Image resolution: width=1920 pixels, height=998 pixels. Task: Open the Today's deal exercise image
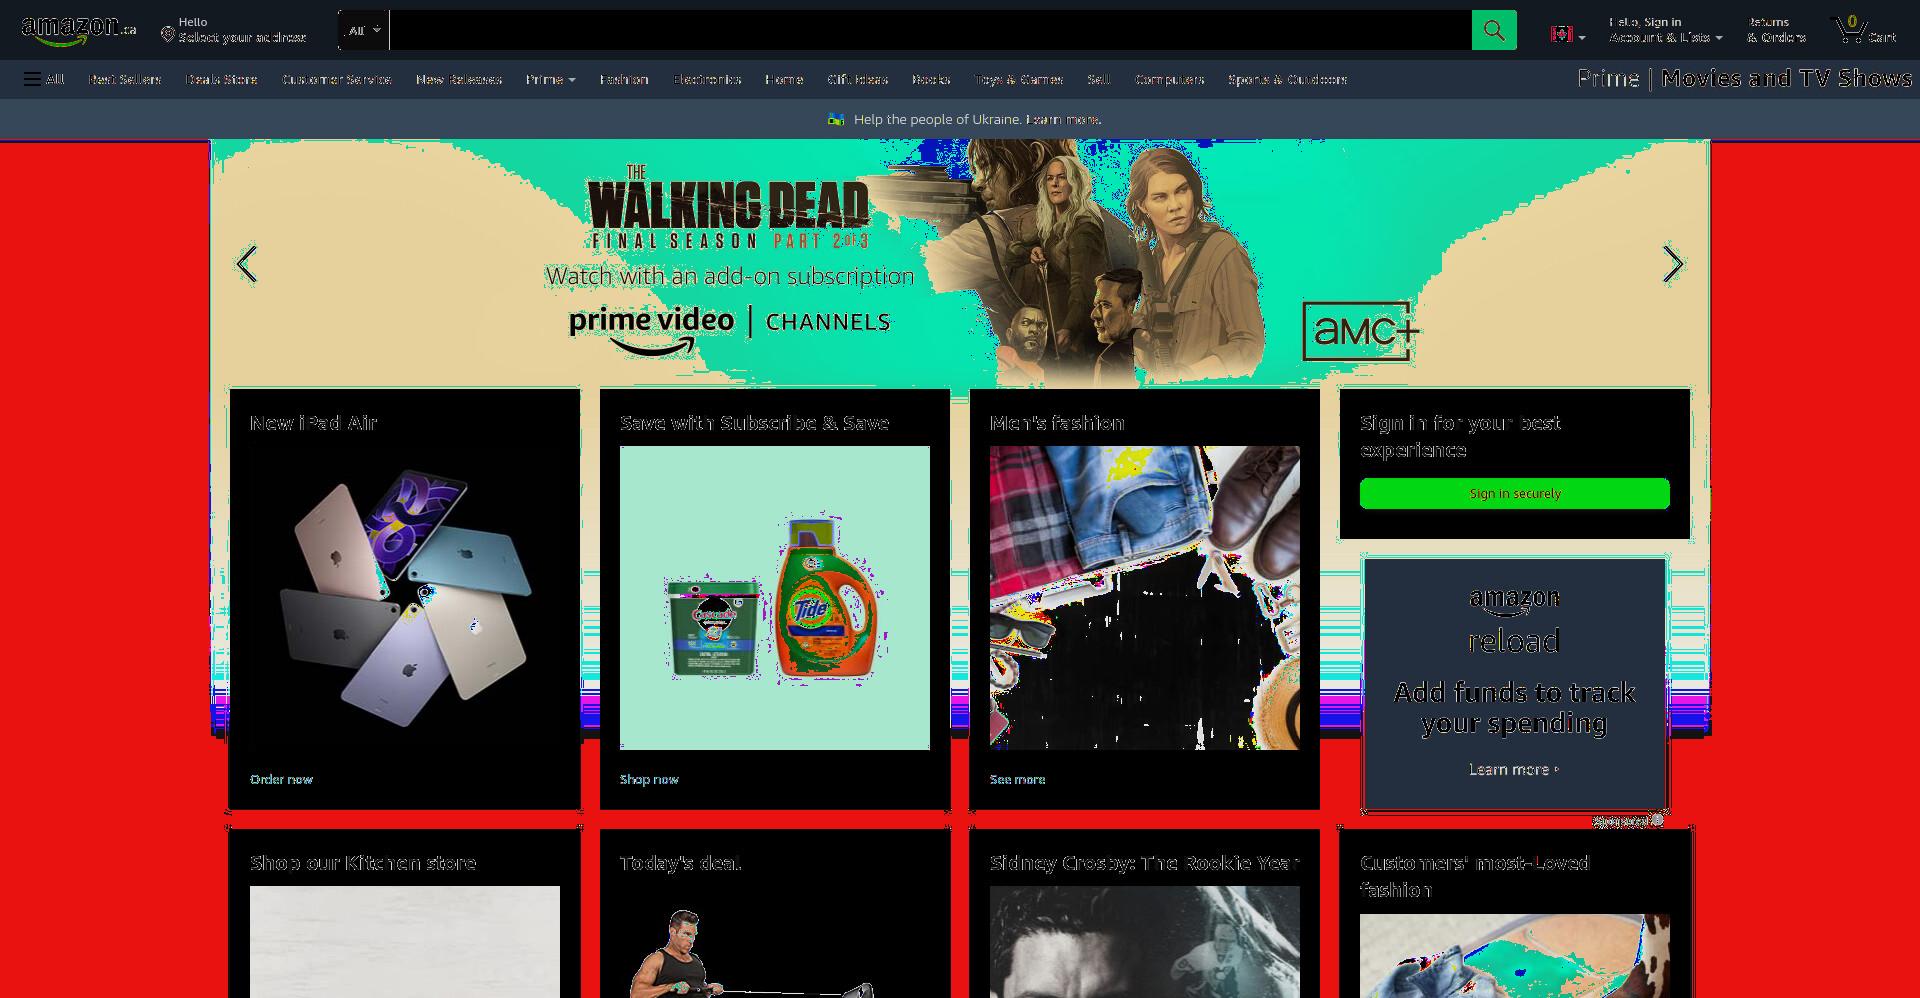point(775,942)
